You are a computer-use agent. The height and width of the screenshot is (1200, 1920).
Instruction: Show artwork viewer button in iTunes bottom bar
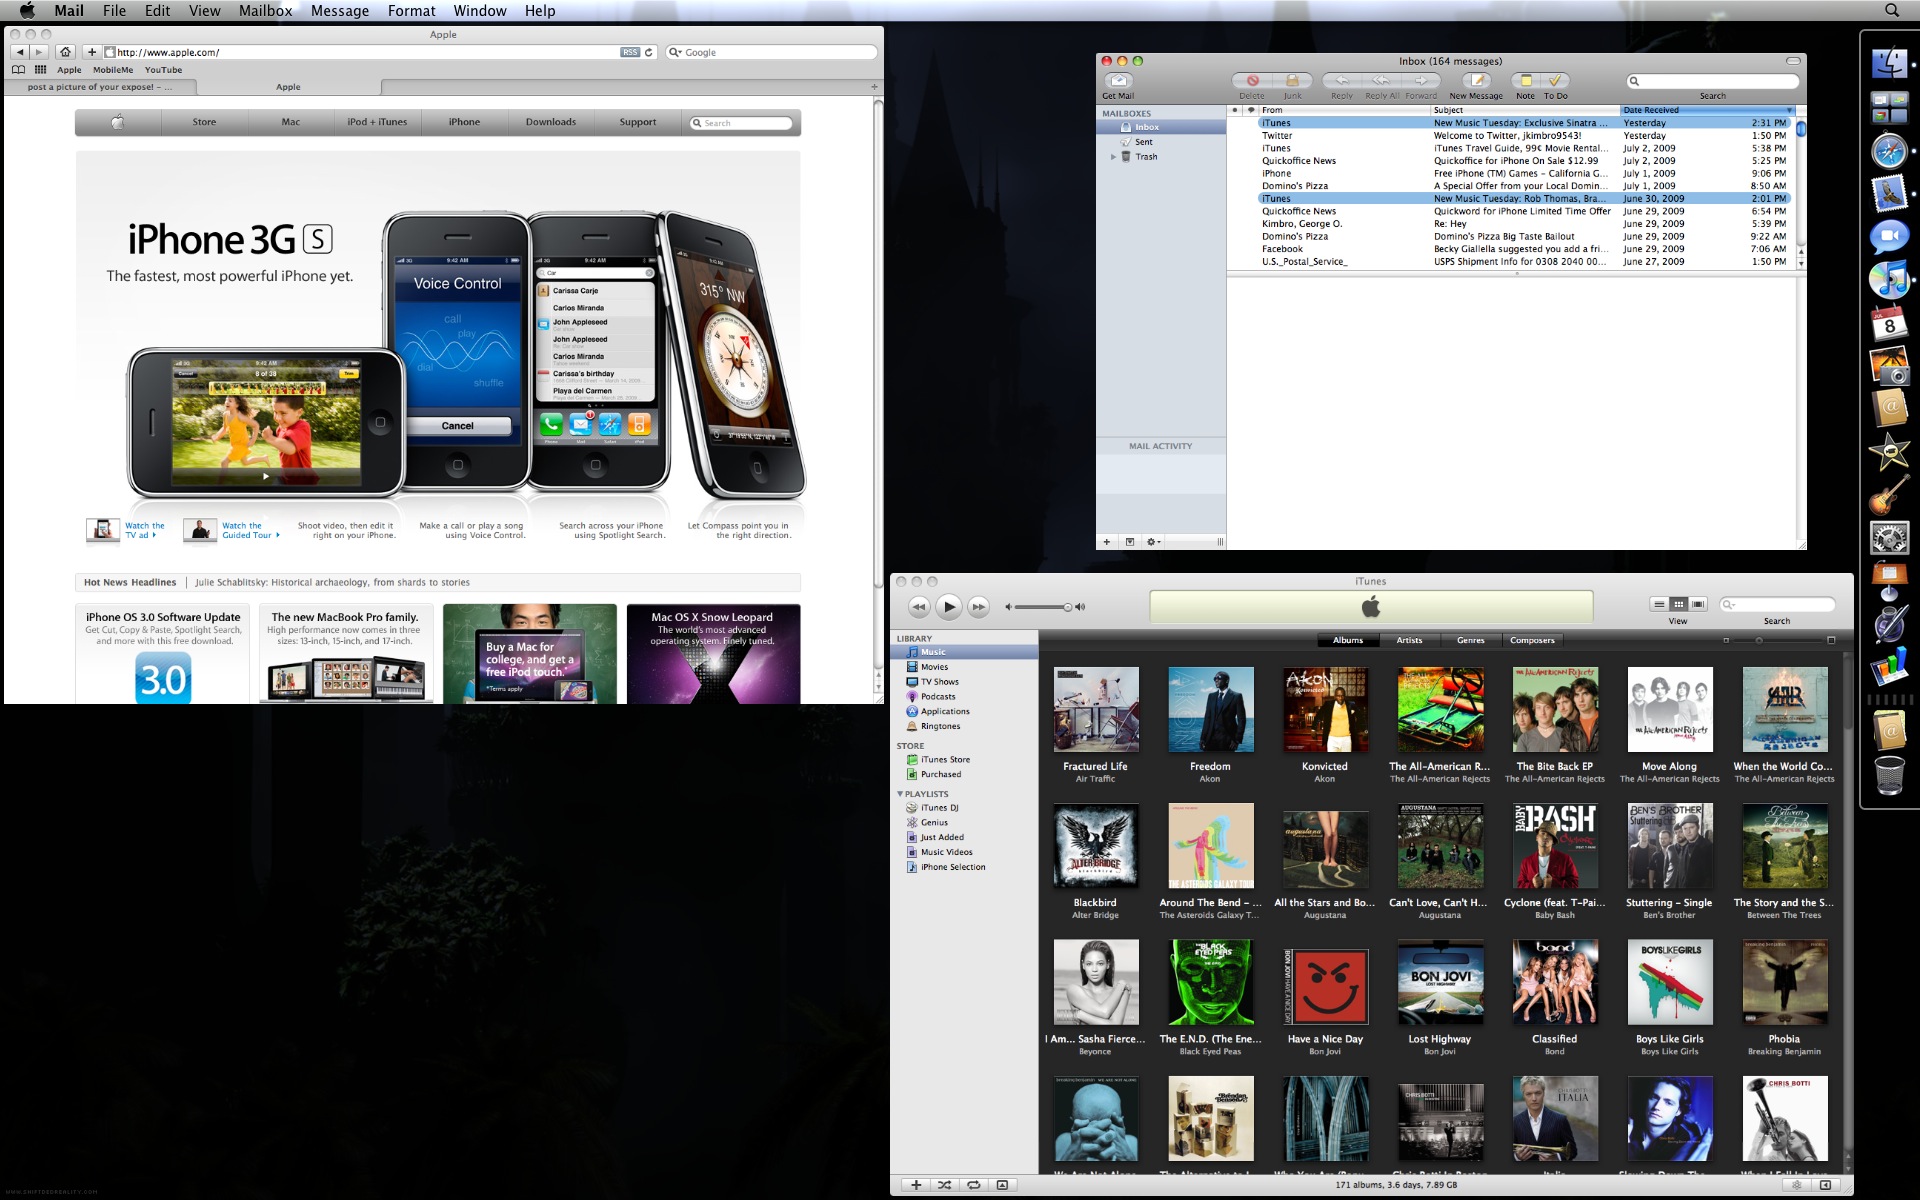pyautogui.click(x=1002, y=1185)
